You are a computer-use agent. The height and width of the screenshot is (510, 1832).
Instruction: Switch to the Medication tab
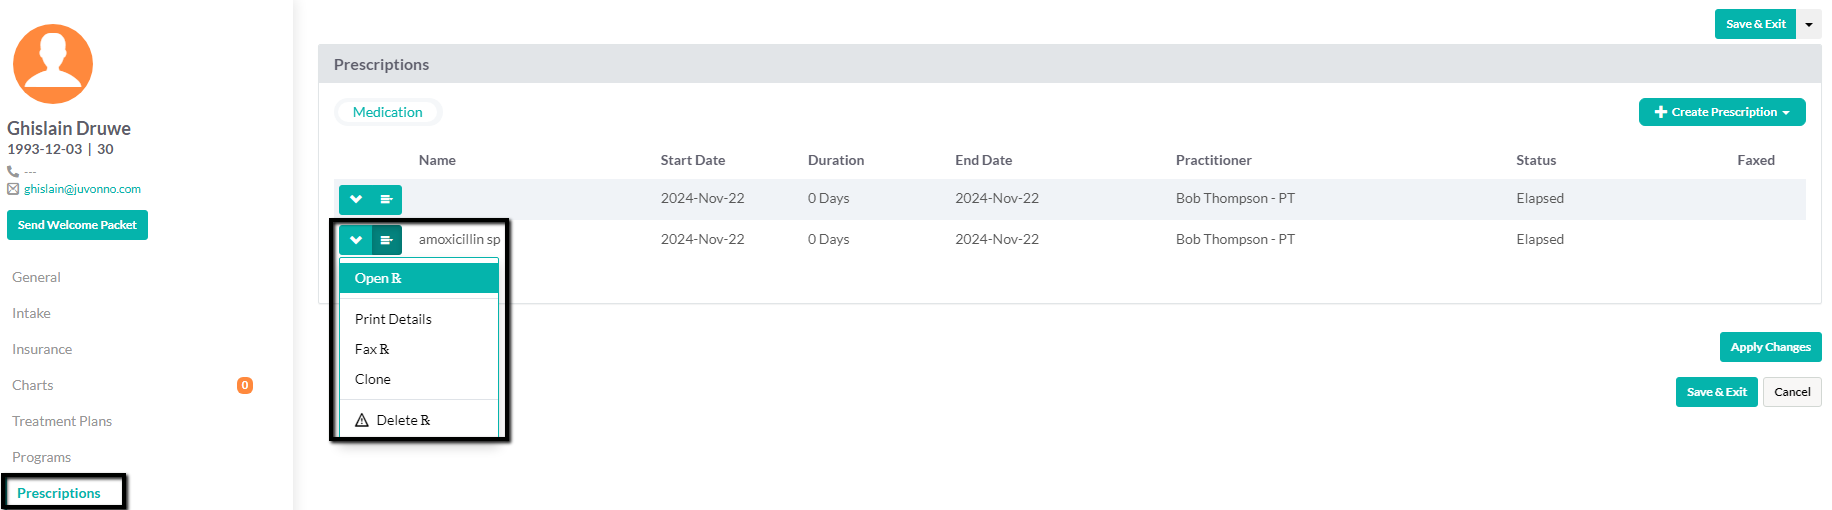click(388, 112)
